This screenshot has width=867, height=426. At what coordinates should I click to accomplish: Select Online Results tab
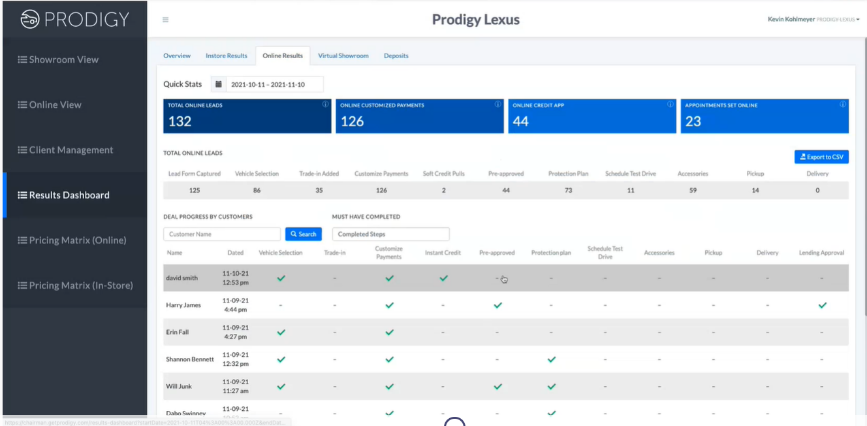point(283,56)
